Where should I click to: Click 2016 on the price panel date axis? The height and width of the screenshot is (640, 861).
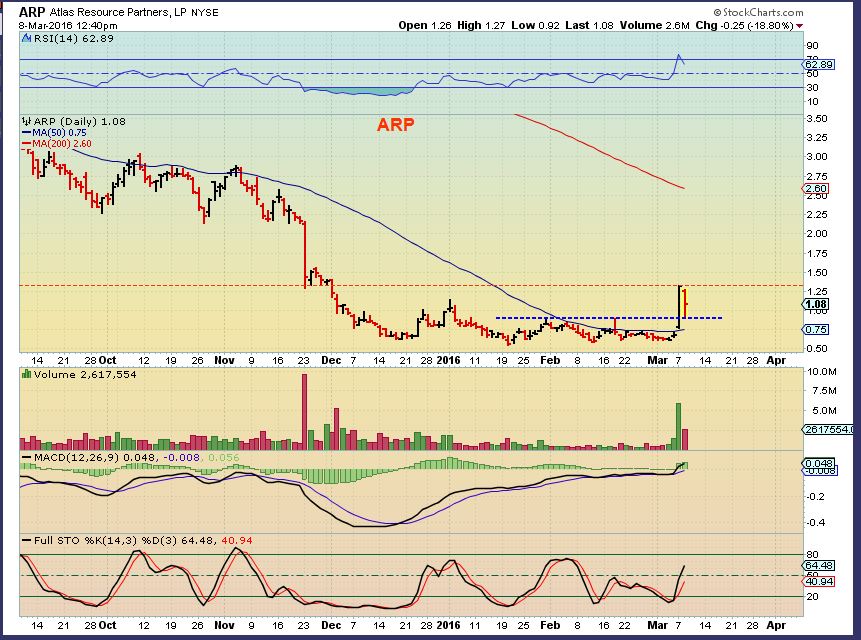coord(448,360)
